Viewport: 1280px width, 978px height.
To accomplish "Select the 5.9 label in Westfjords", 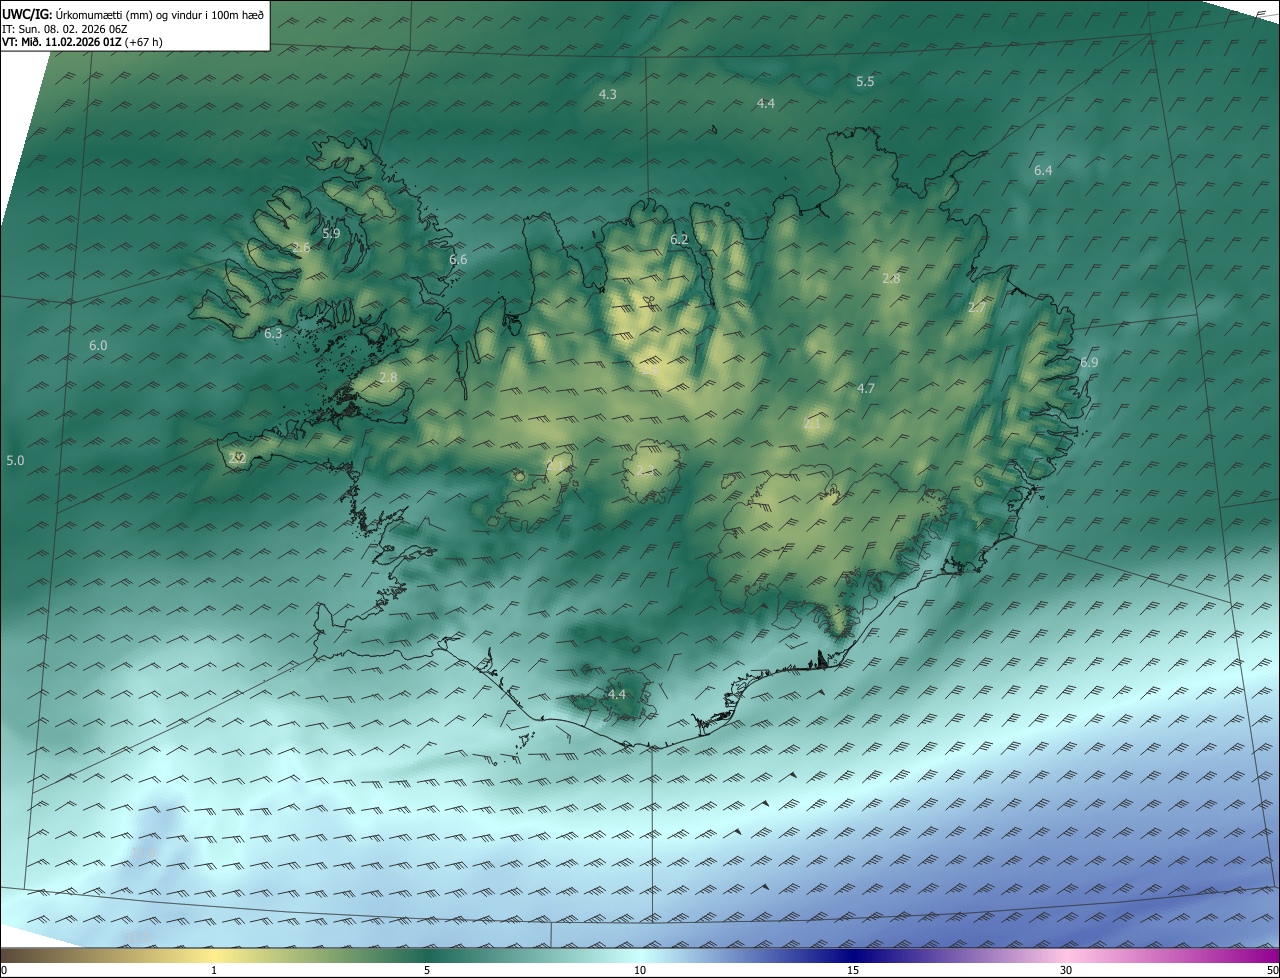I will coord(331,233).
